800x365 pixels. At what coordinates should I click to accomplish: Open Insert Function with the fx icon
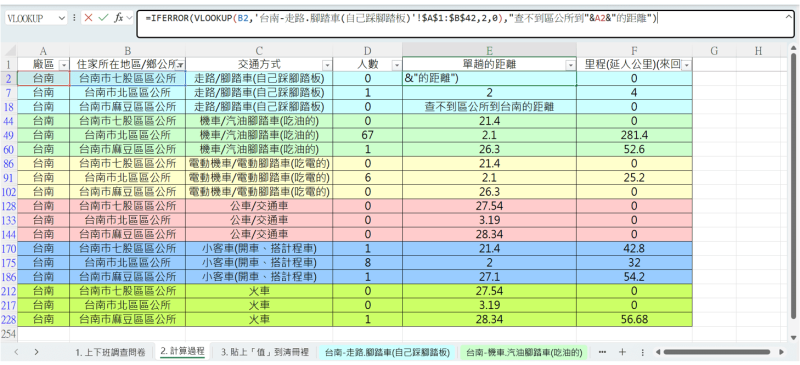pos(118,18)
